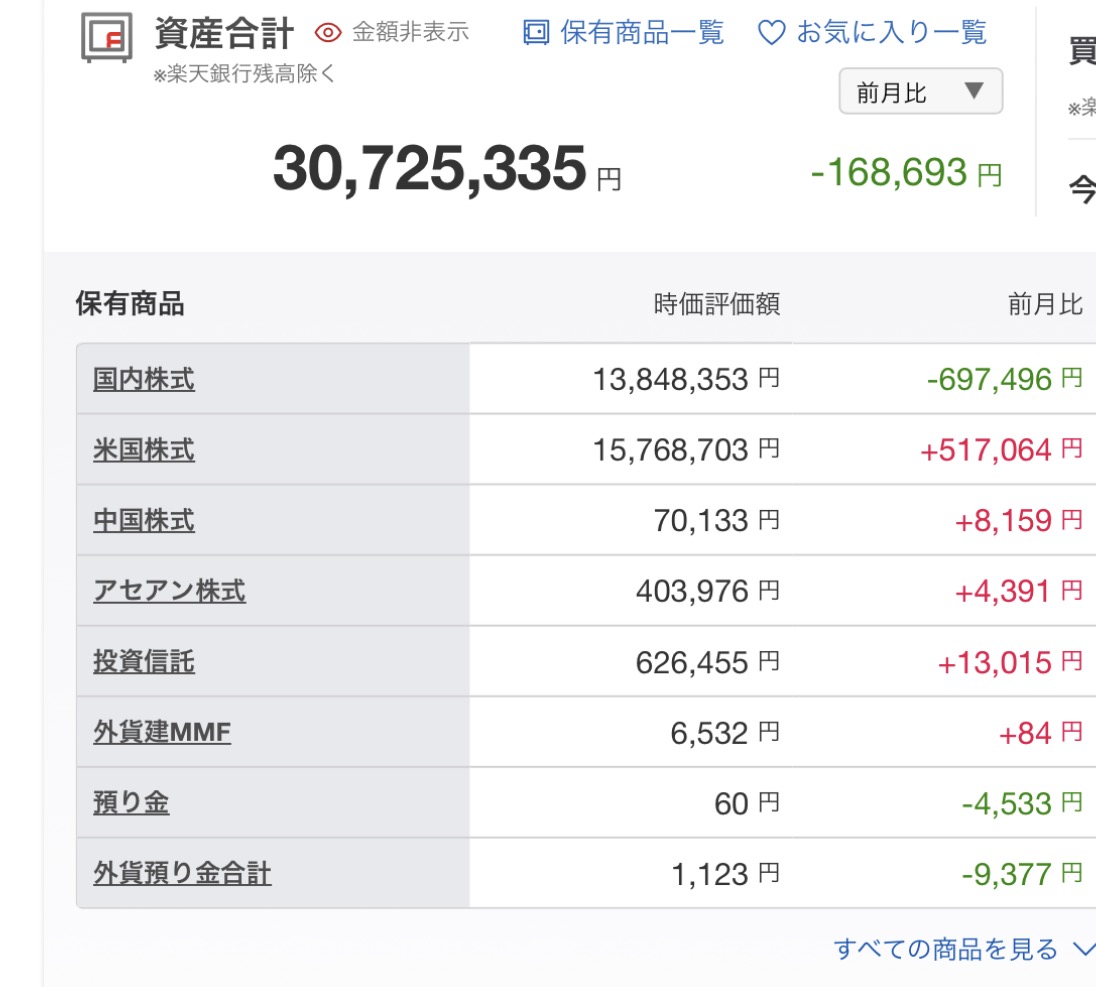Go to 投資信託 holdings
Screen dimensions: 1096x987
click(144, 662)
